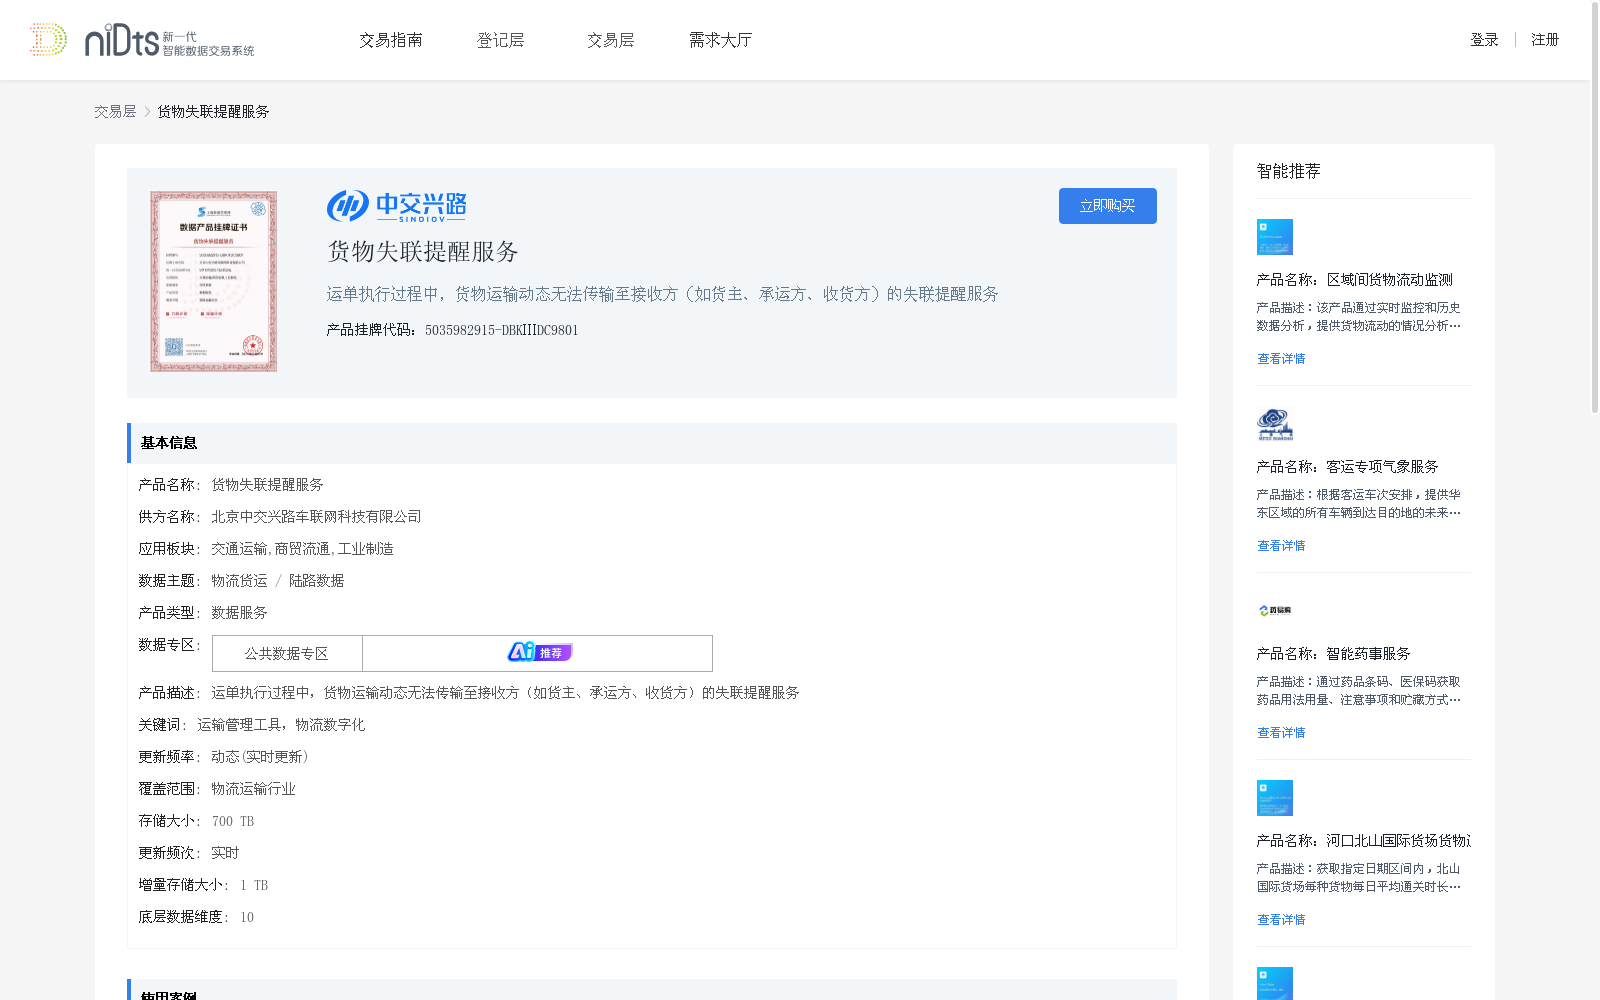1600x1000 pixels.
Task: Open the 交易指南 menu
Action: click(x=391, y=40)
